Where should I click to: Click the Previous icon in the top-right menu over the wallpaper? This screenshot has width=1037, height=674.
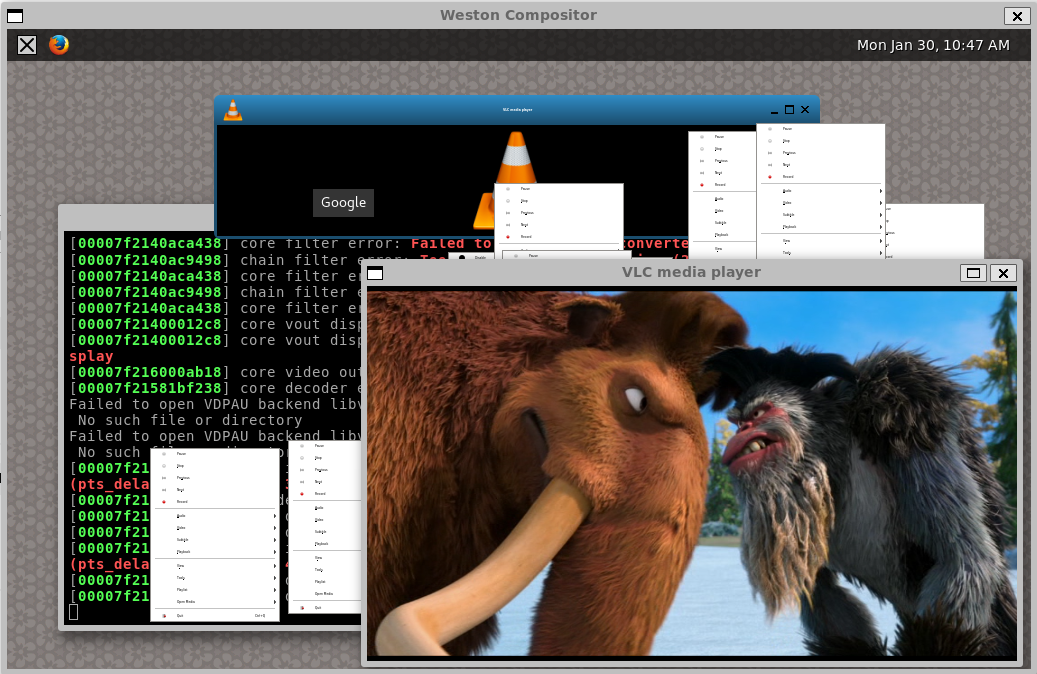(770, 153)
